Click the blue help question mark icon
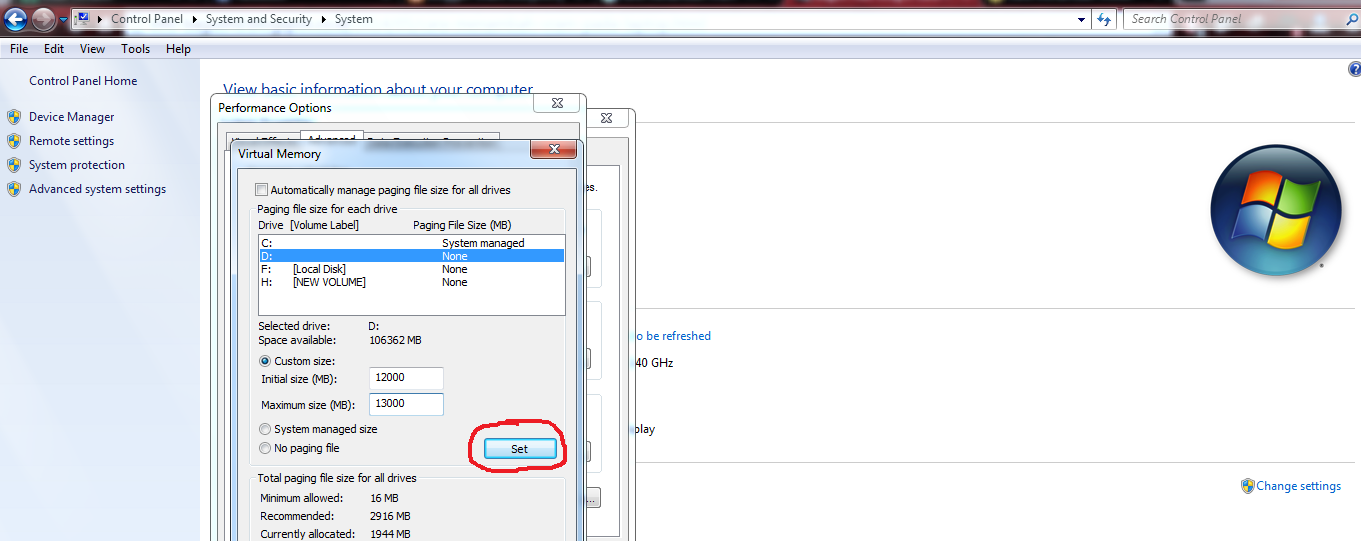This screenshot has width=1361, height=541. [x=1354, y=69]
